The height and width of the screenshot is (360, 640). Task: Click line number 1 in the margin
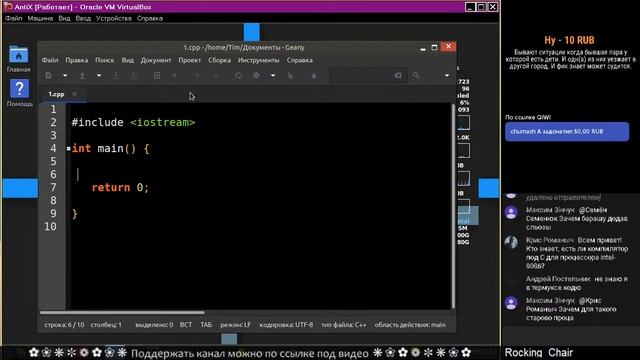pos(53,109)
